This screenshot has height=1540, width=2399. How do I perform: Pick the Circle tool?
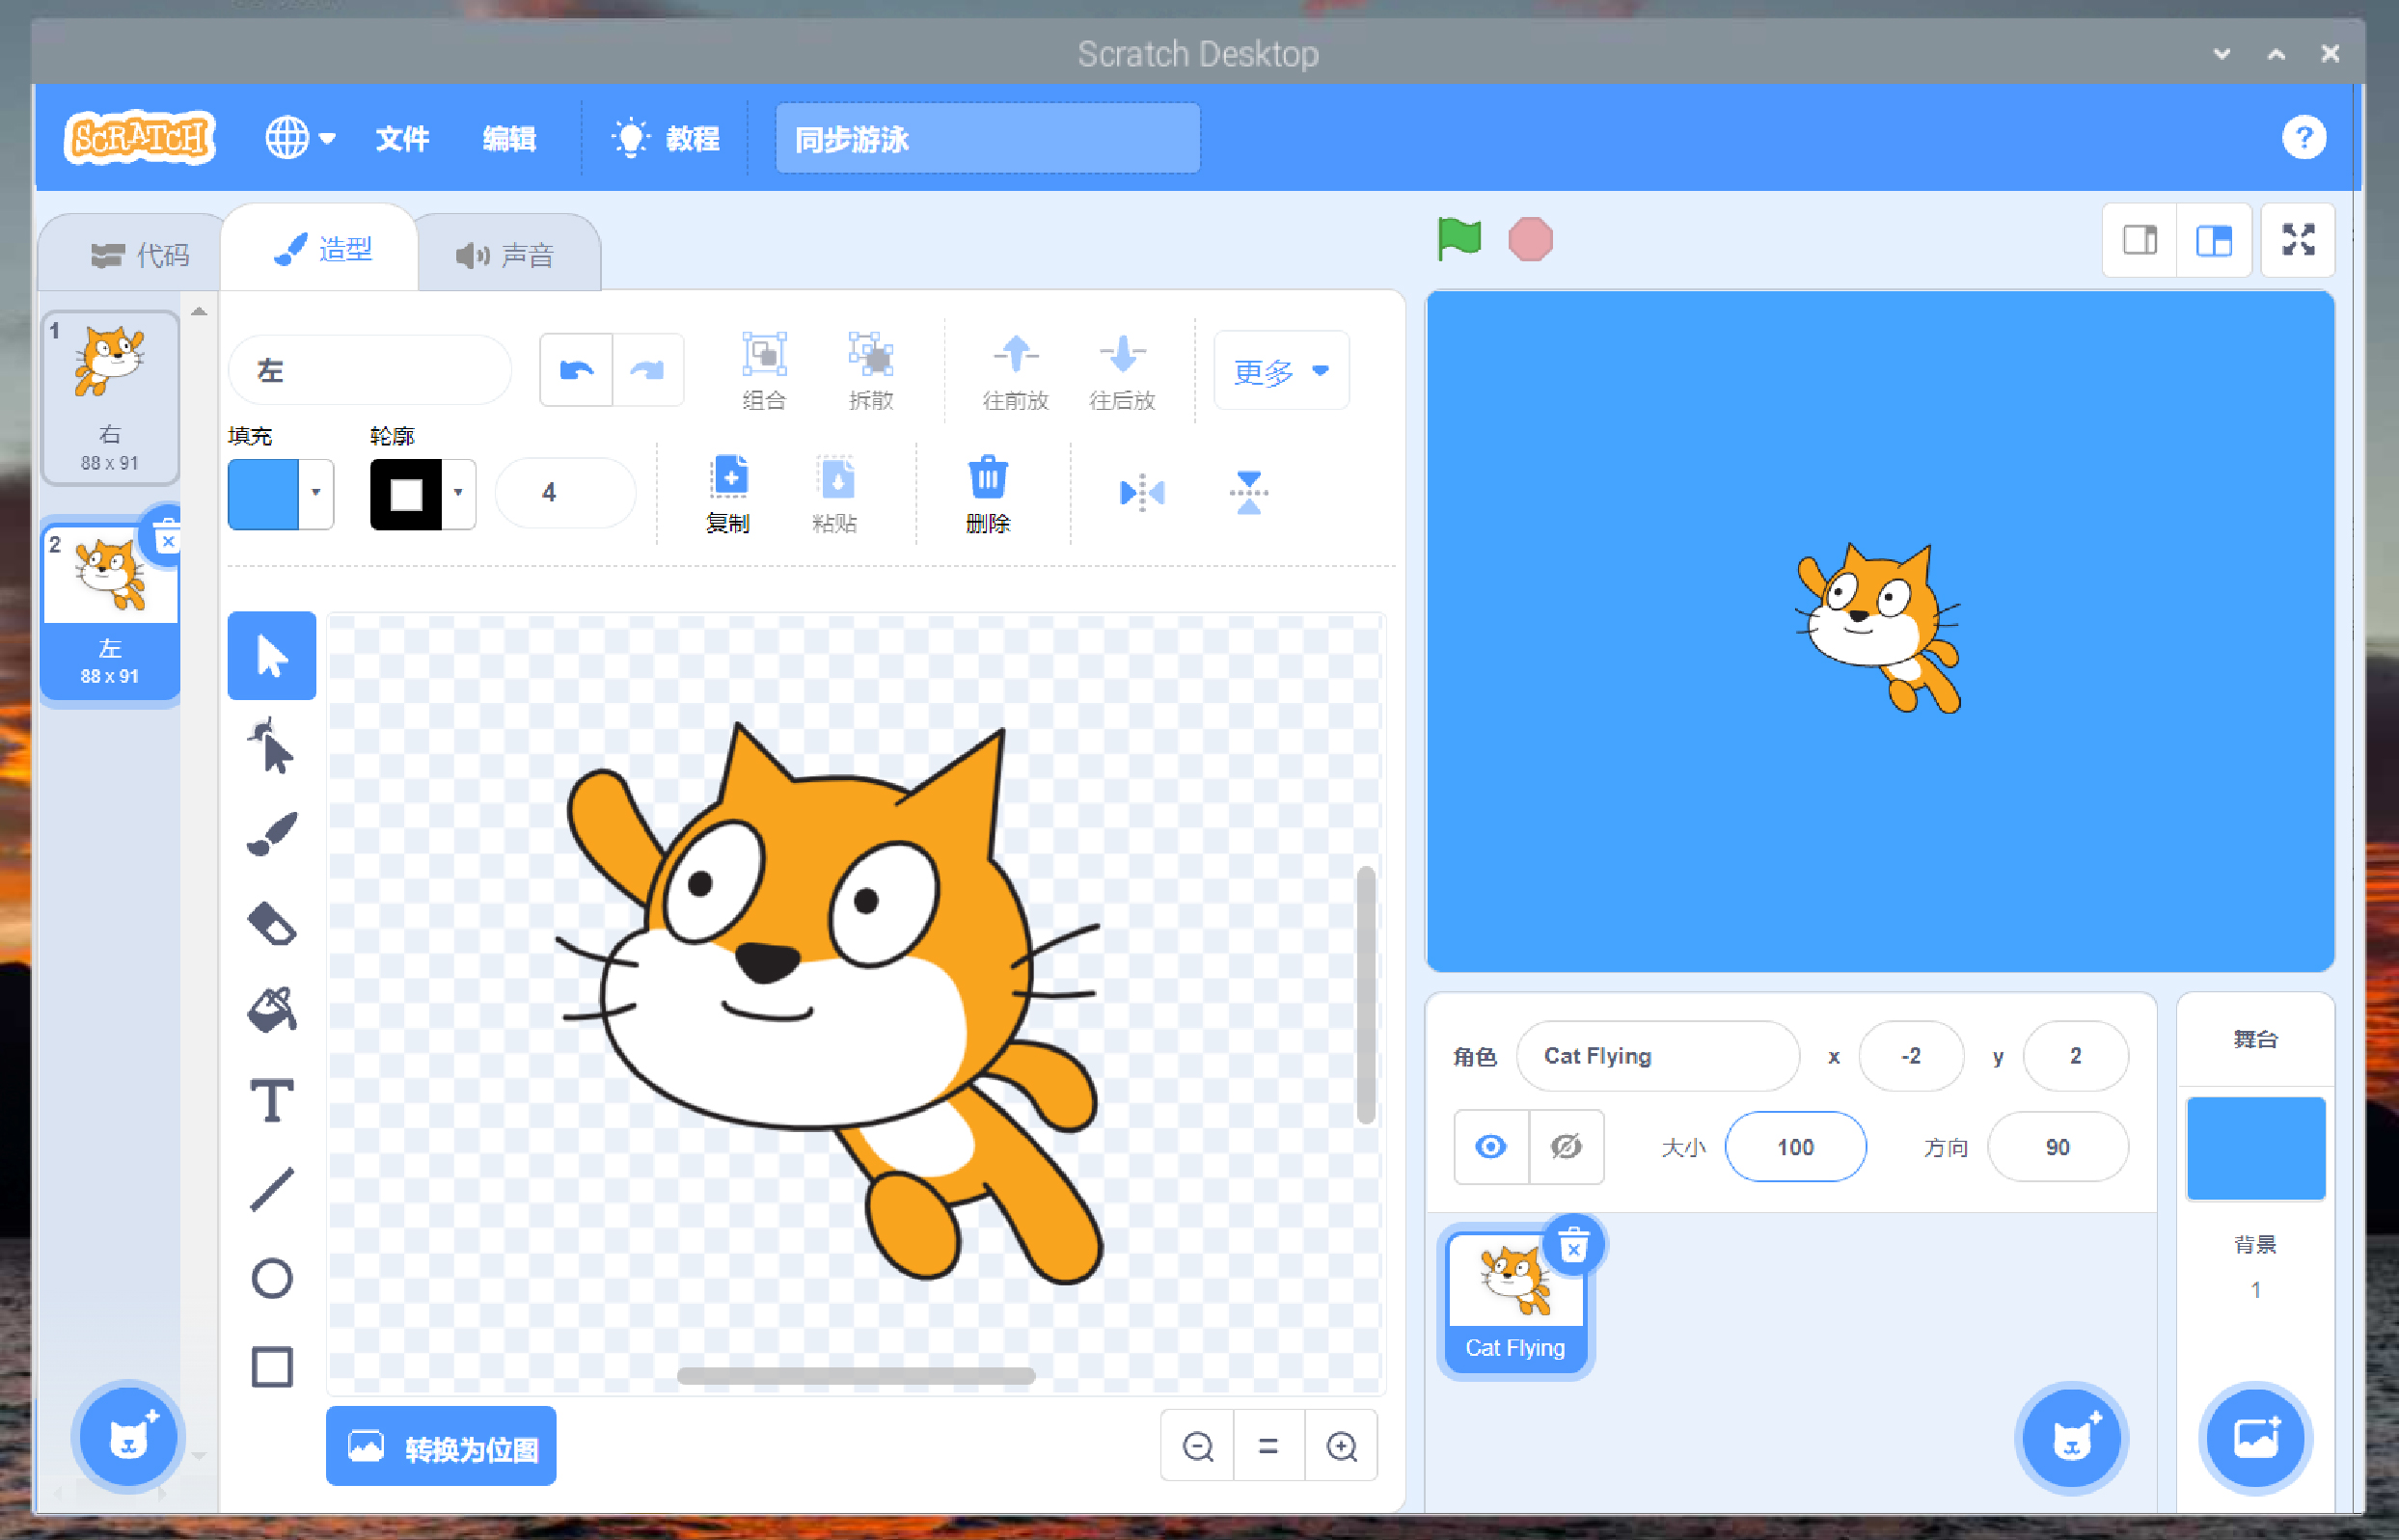(271, 1278)
